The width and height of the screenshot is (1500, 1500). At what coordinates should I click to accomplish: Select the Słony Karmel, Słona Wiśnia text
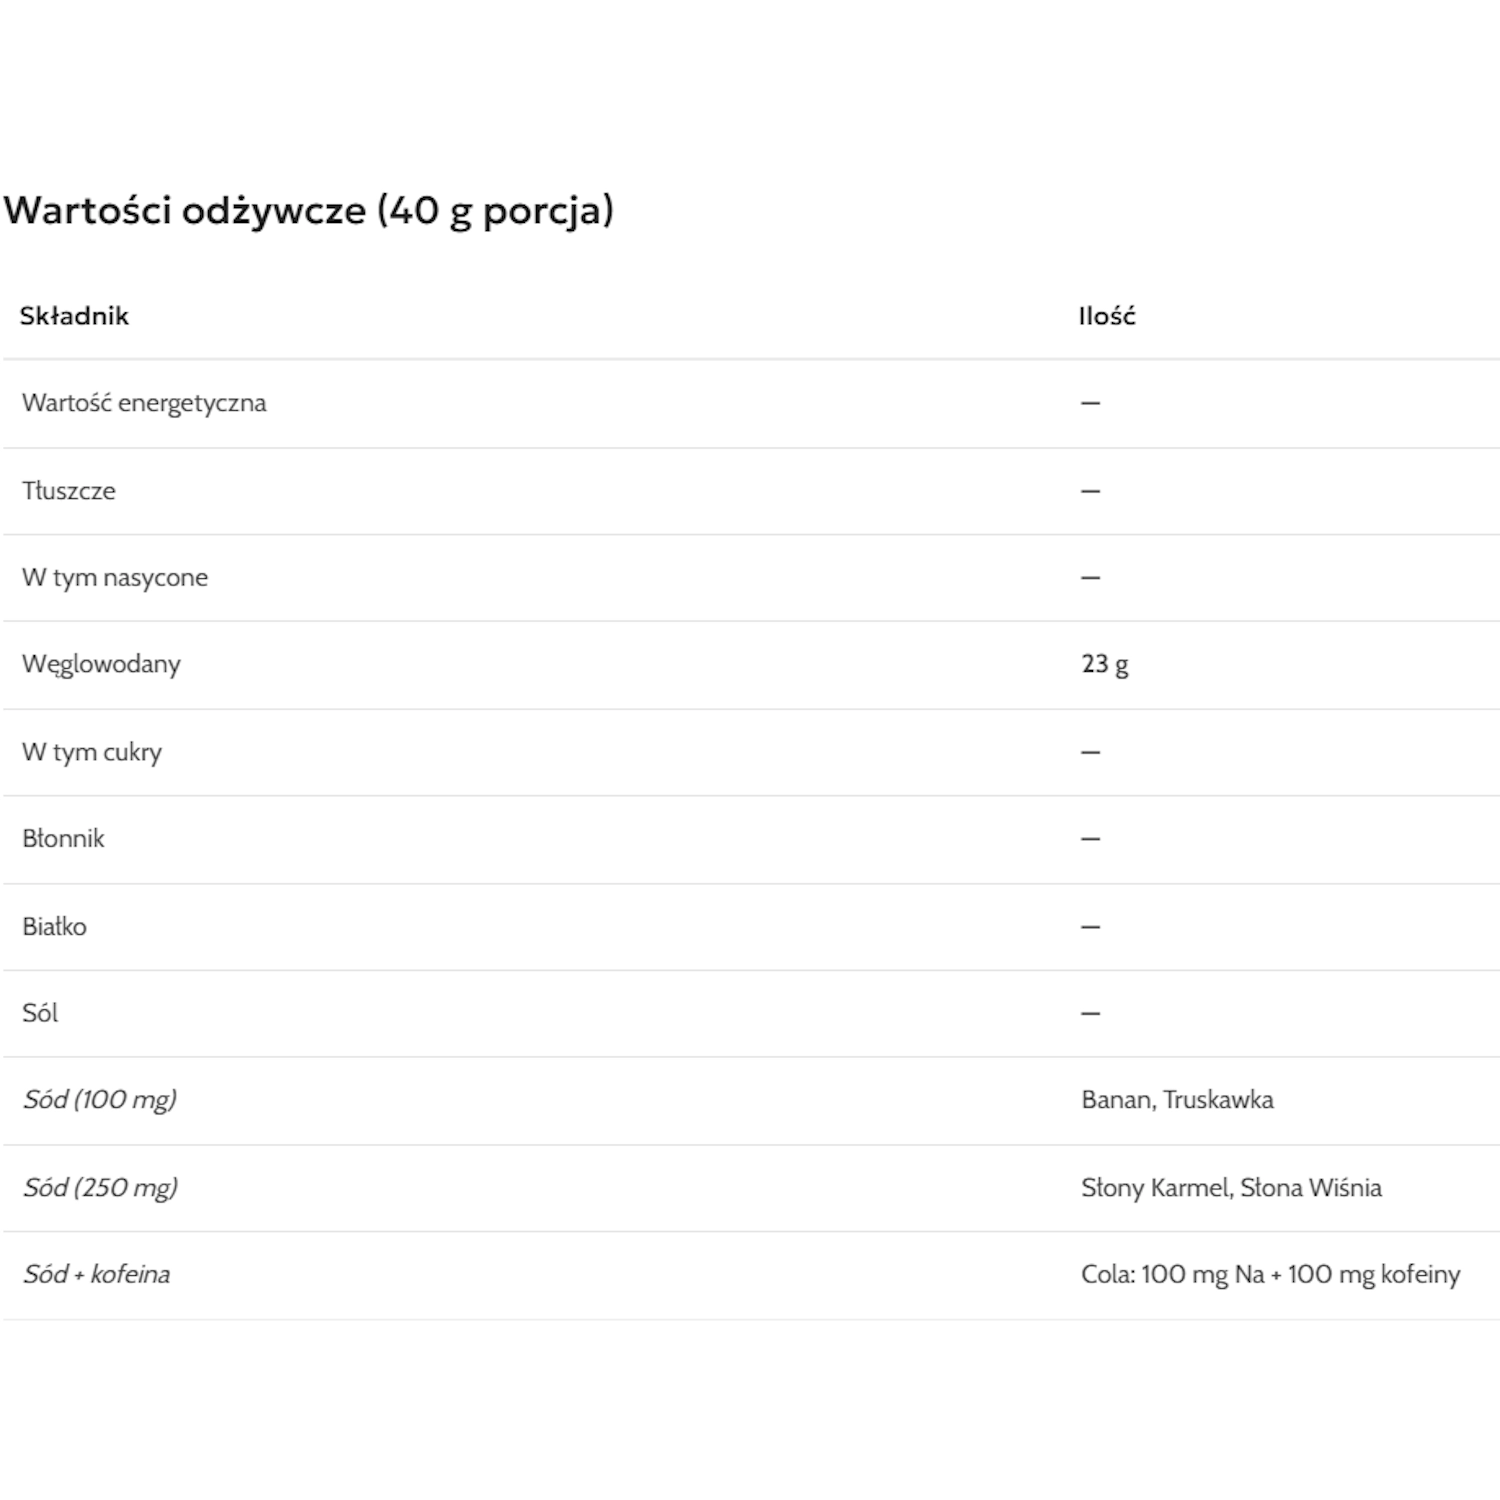coord(1231,1188)
